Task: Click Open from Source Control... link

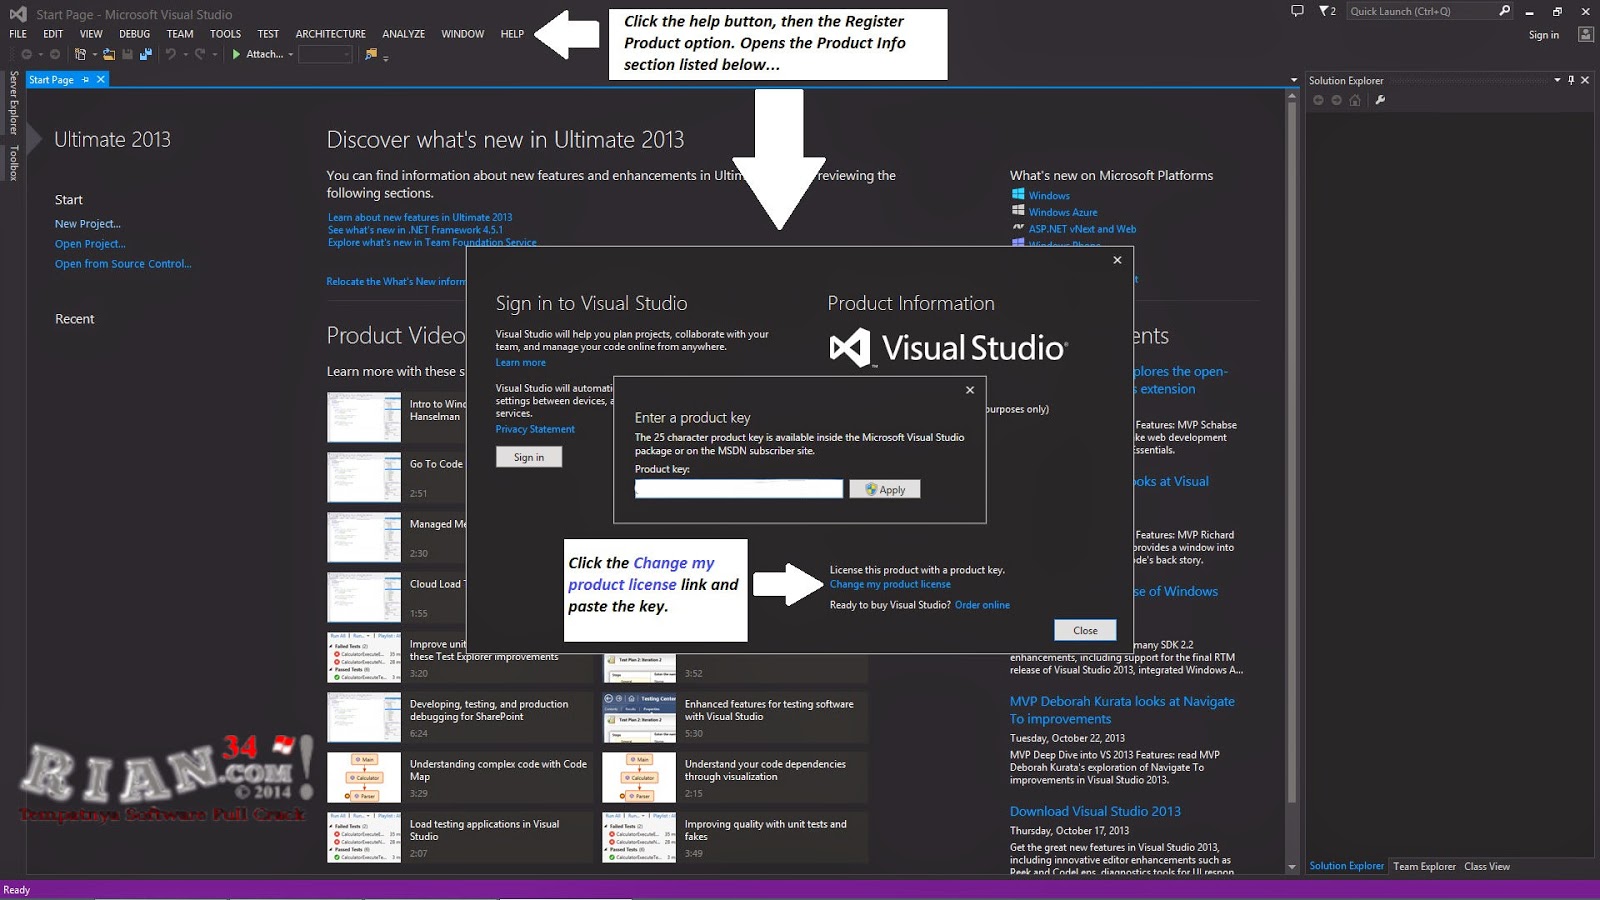Action: 123,264
